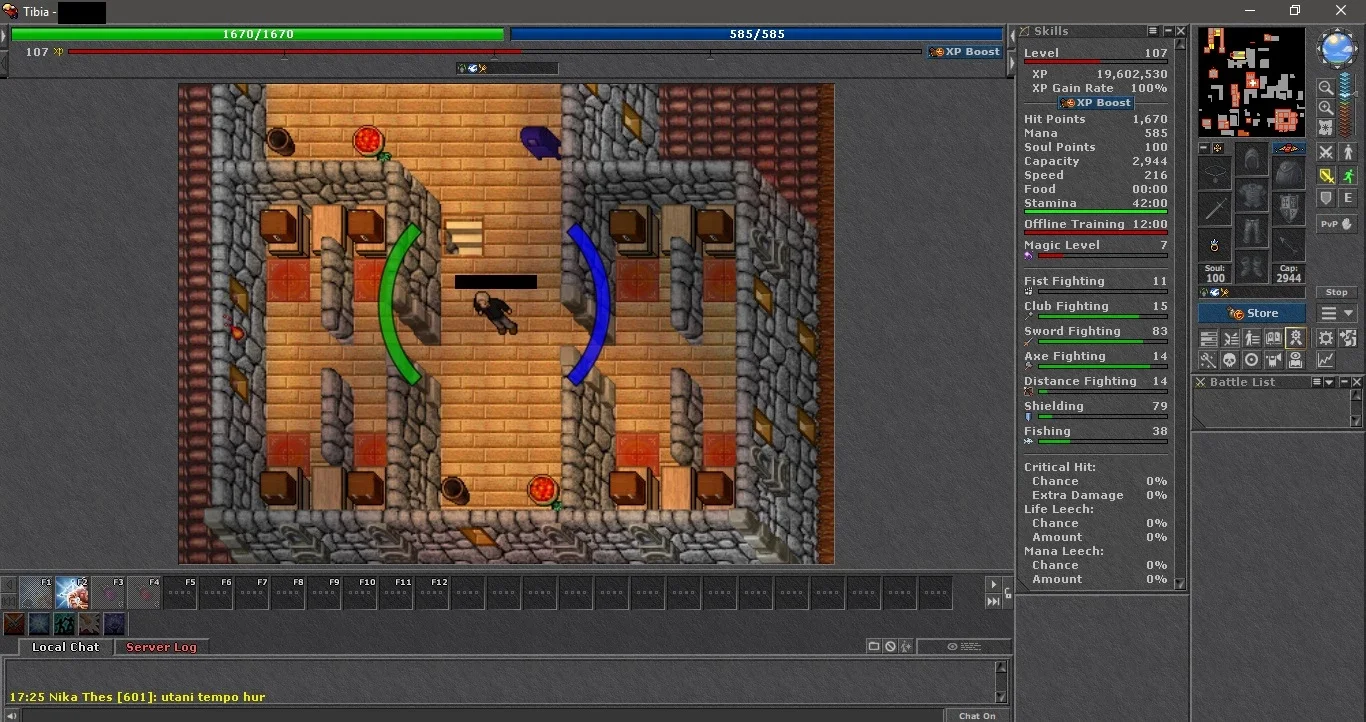
Task: Collapse the Skills panel
Action: coord(1167,31)
